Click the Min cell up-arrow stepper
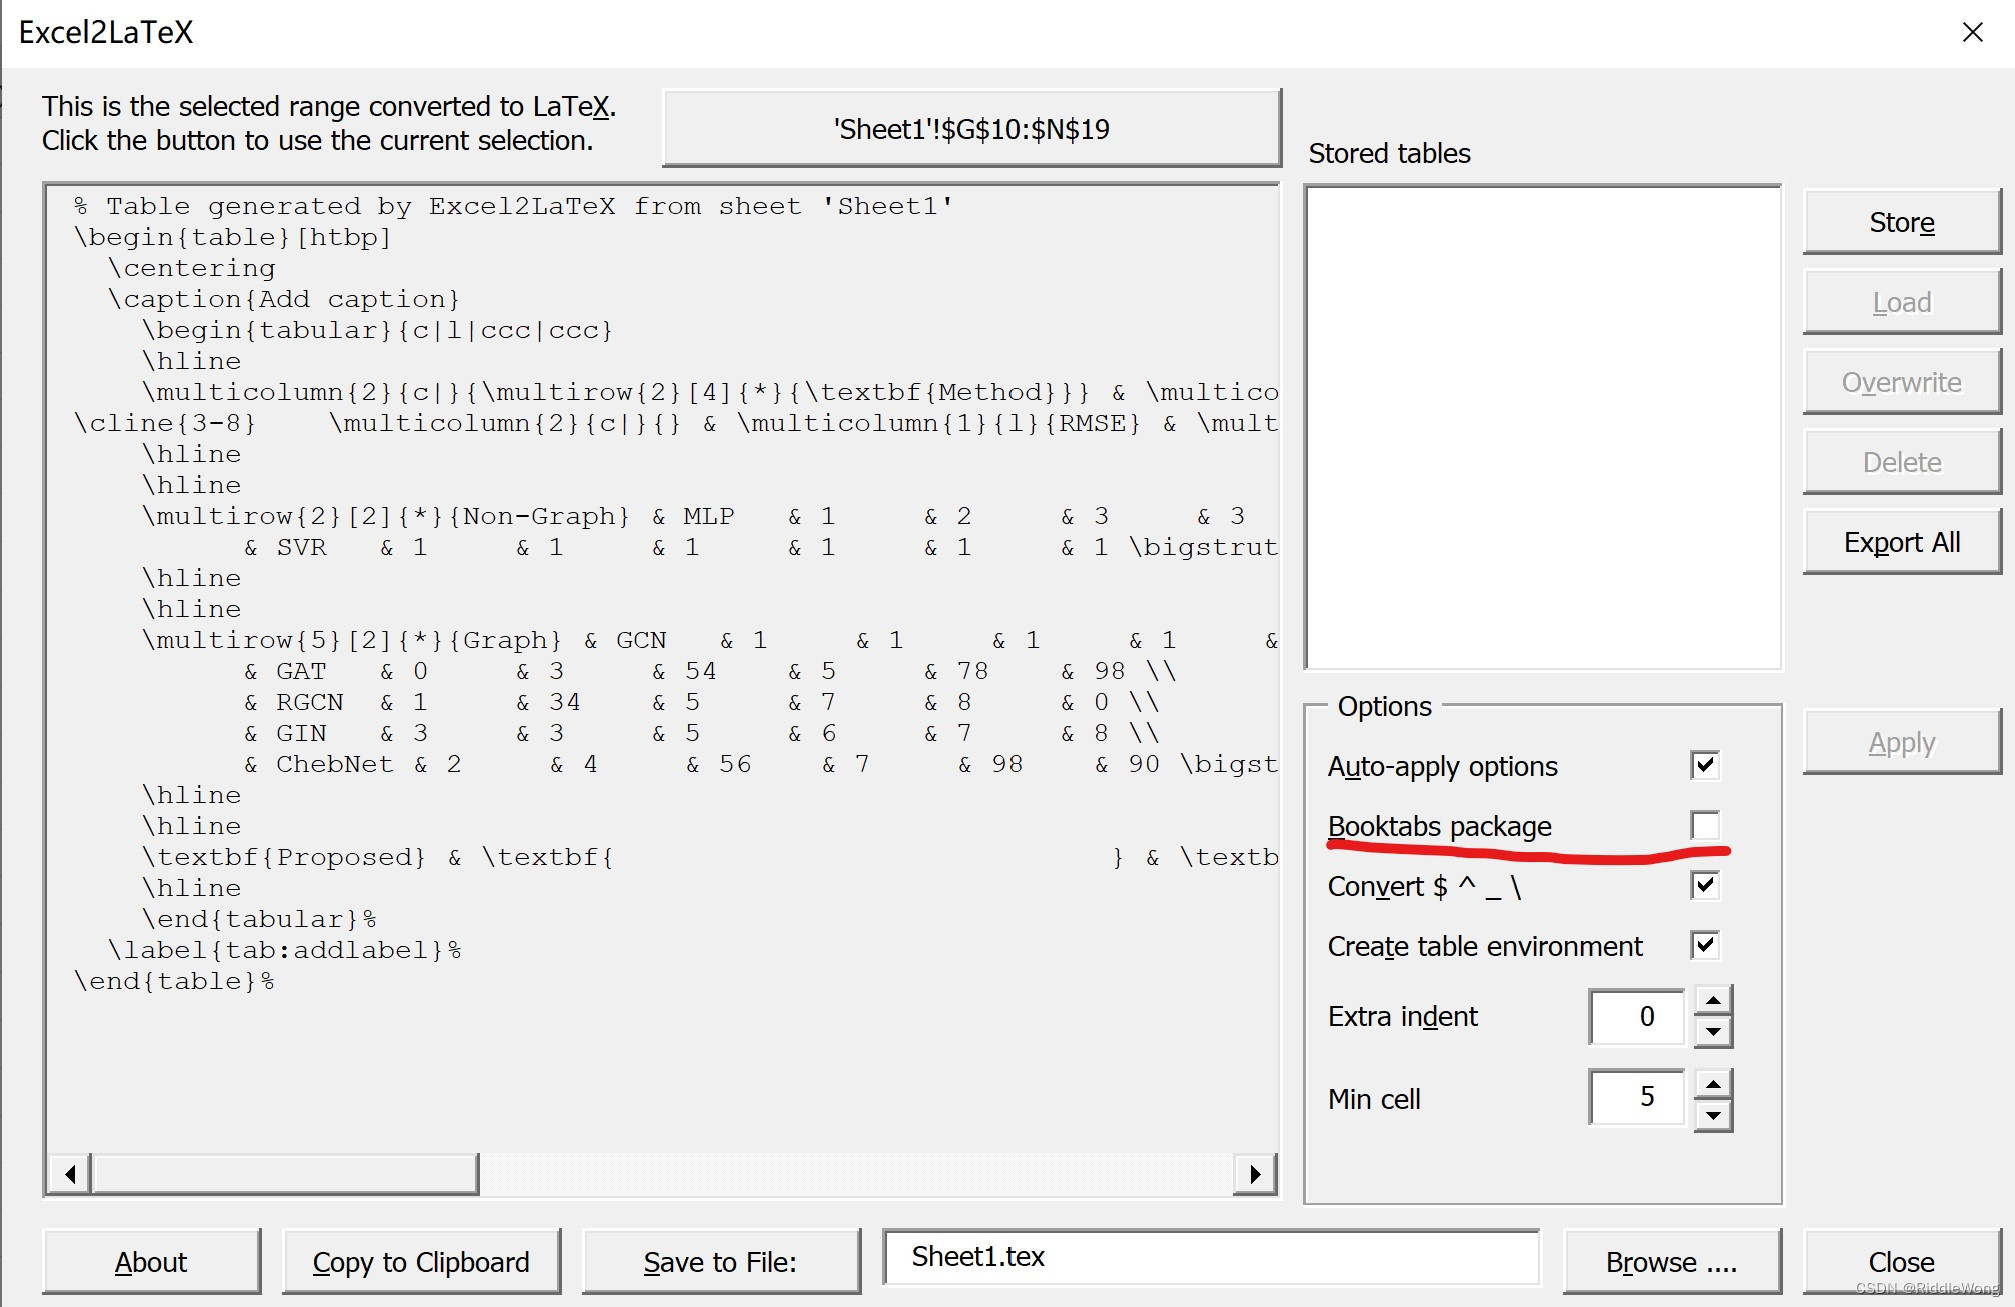Viewport: 2015px width, 1307px height. point(1714,1085)
